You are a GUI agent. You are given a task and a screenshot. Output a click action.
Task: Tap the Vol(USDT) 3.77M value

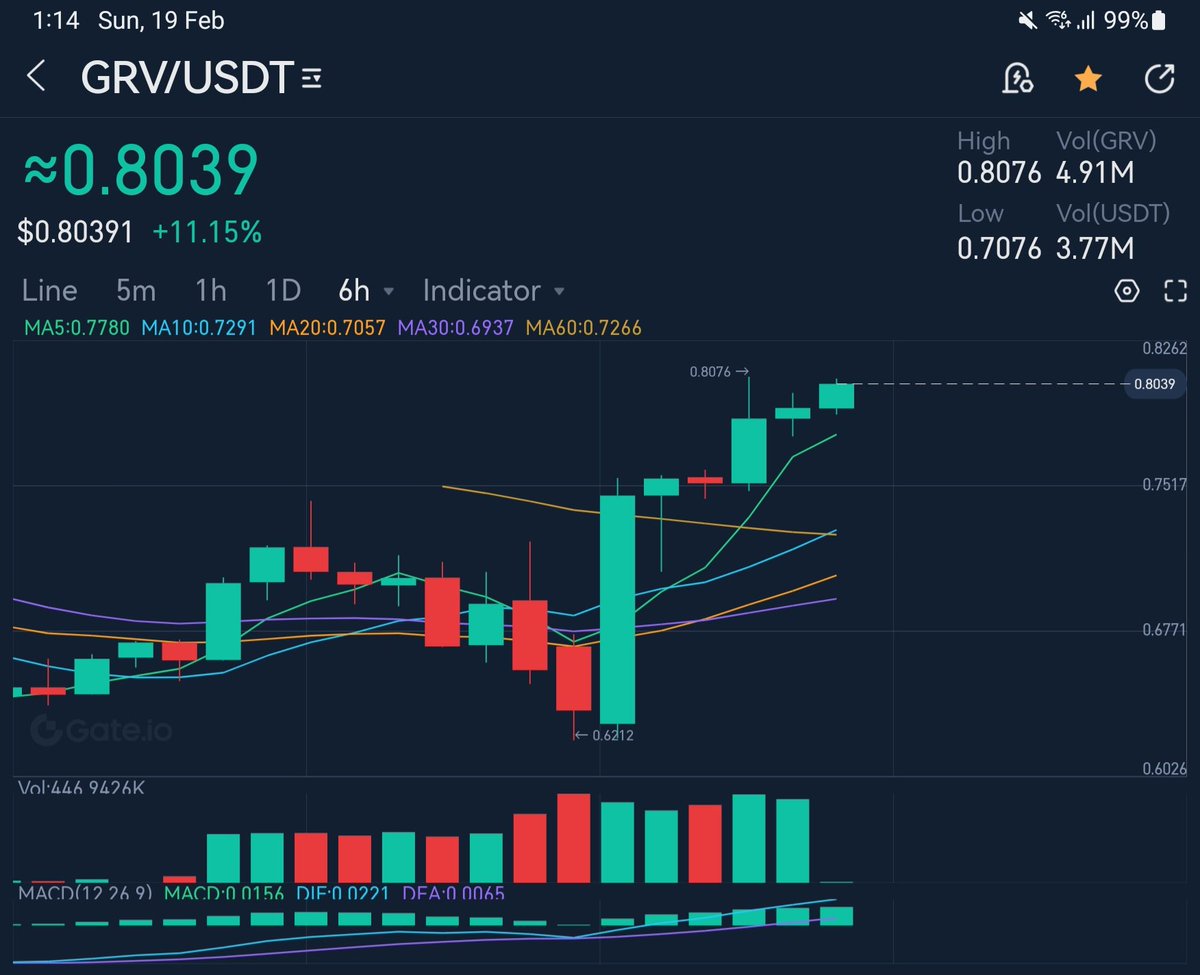(1095, 247)
